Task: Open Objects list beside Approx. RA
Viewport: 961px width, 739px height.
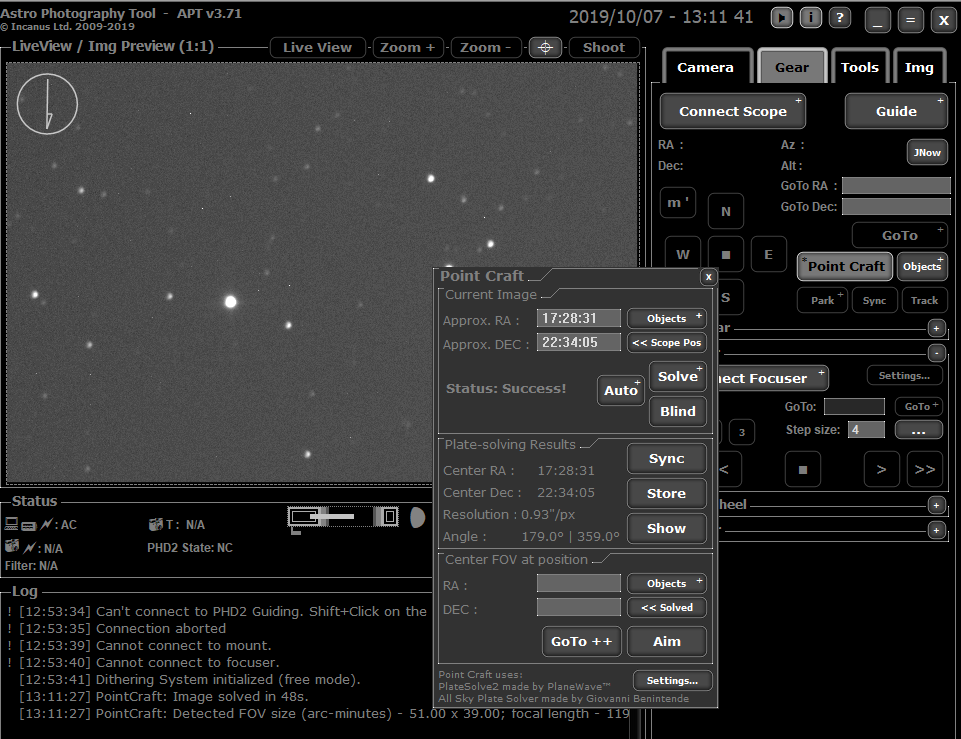Action: pyautogui.click(x=667, y=318)
